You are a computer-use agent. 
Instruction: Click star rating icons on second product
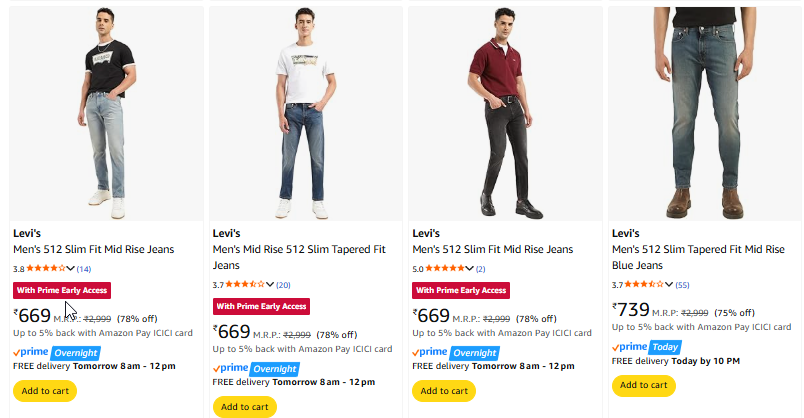click(x=245, y=285)
